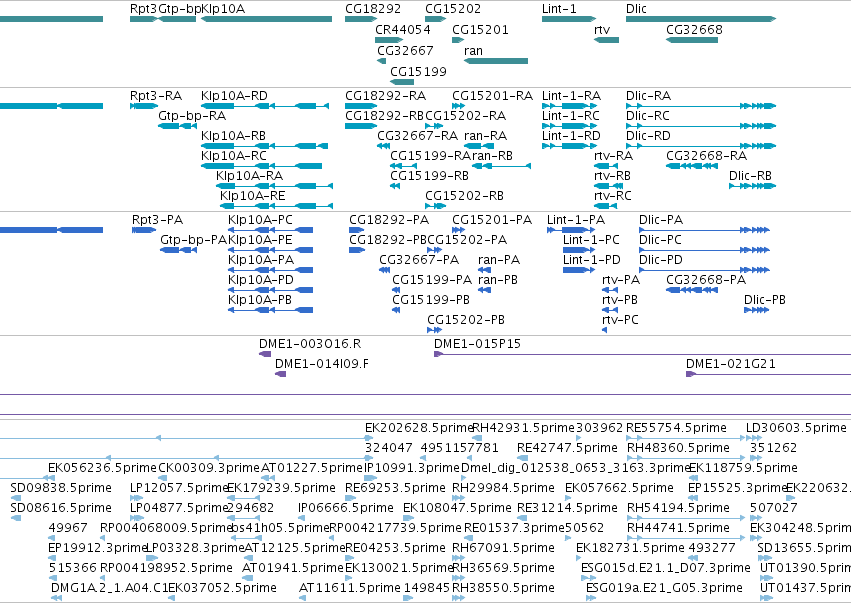The image size is (851, 603).
Task: Select transcript Klp10A-RA
Action: pos(274,186)
